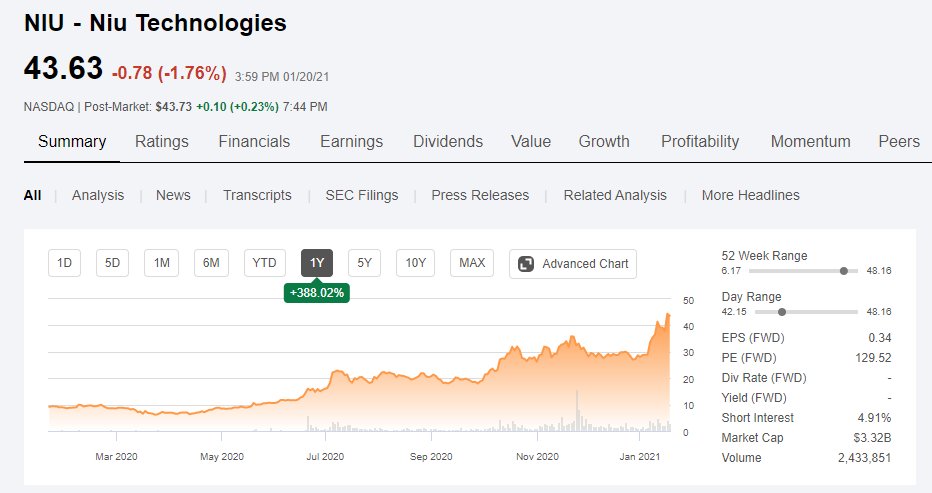Open the Press Releases filter
Screen dimensions: 932x493
pos(480,195)
